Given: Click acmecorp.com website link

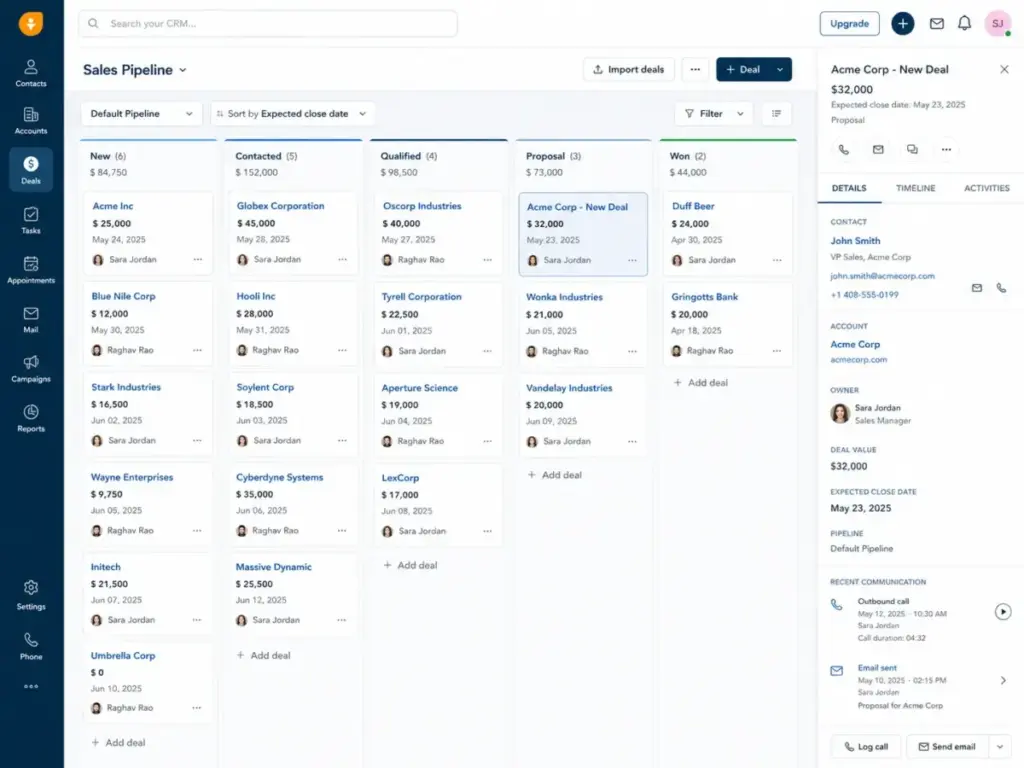Looking at the screenshot, I should (x=858, y=360).
